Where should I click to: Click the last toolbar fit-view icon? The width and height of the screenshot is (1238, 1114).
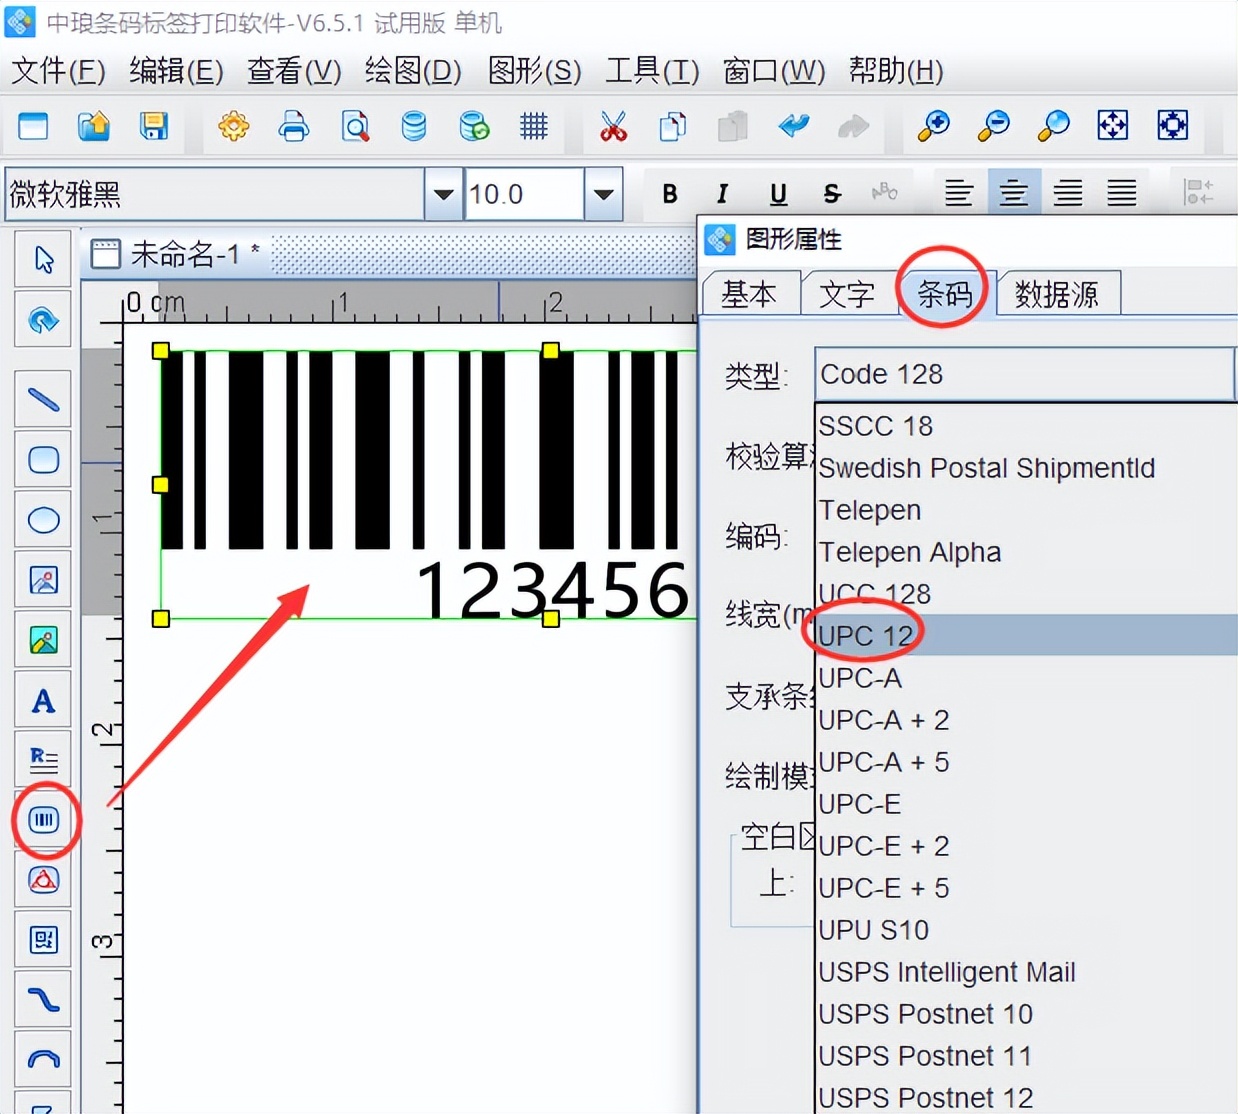pyautogui.click(x=1173, y=126)
